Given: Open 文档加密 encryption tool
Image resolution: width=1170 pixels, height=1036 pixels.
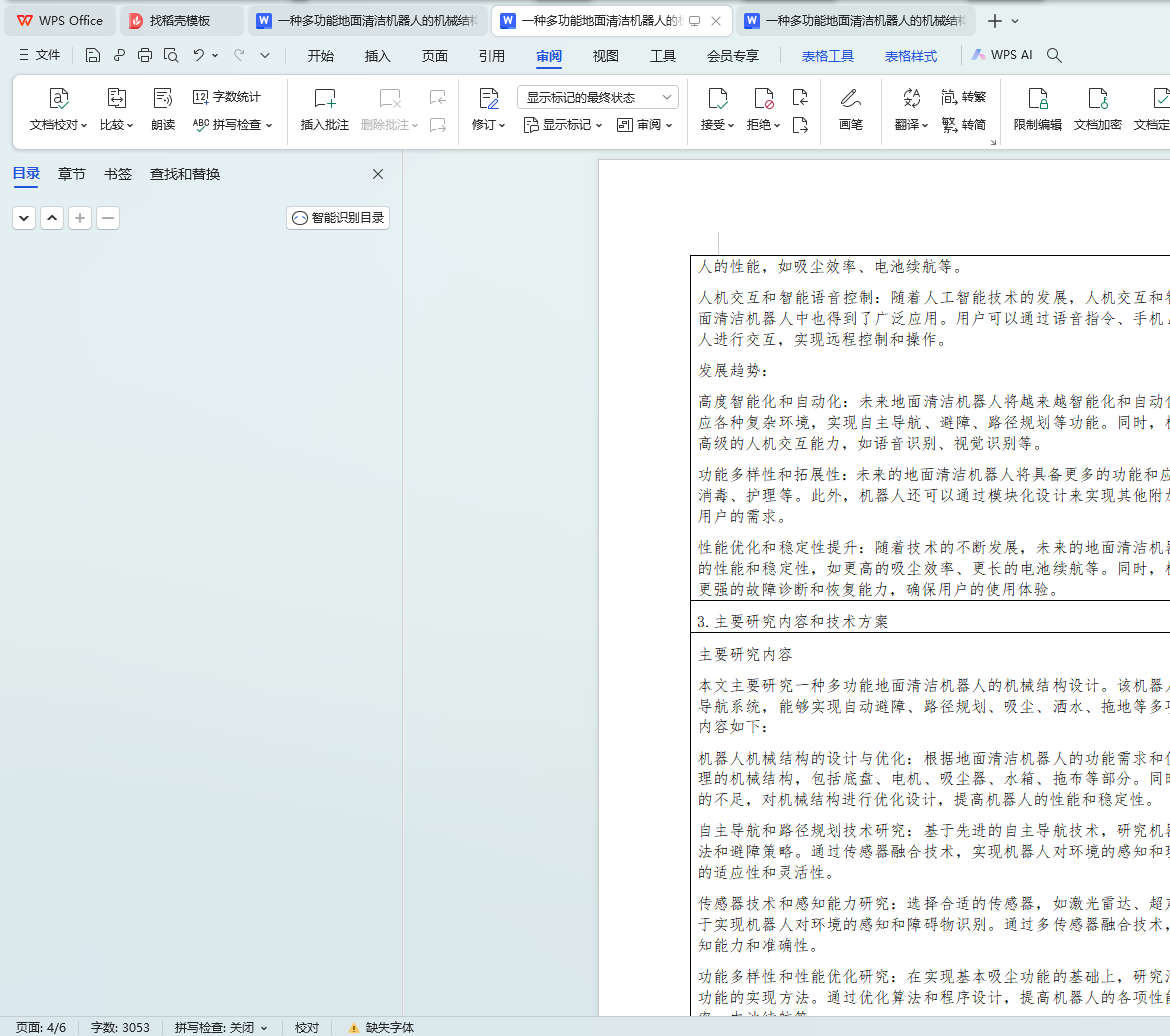Looking at the screenshot, I should point(1098,109).
